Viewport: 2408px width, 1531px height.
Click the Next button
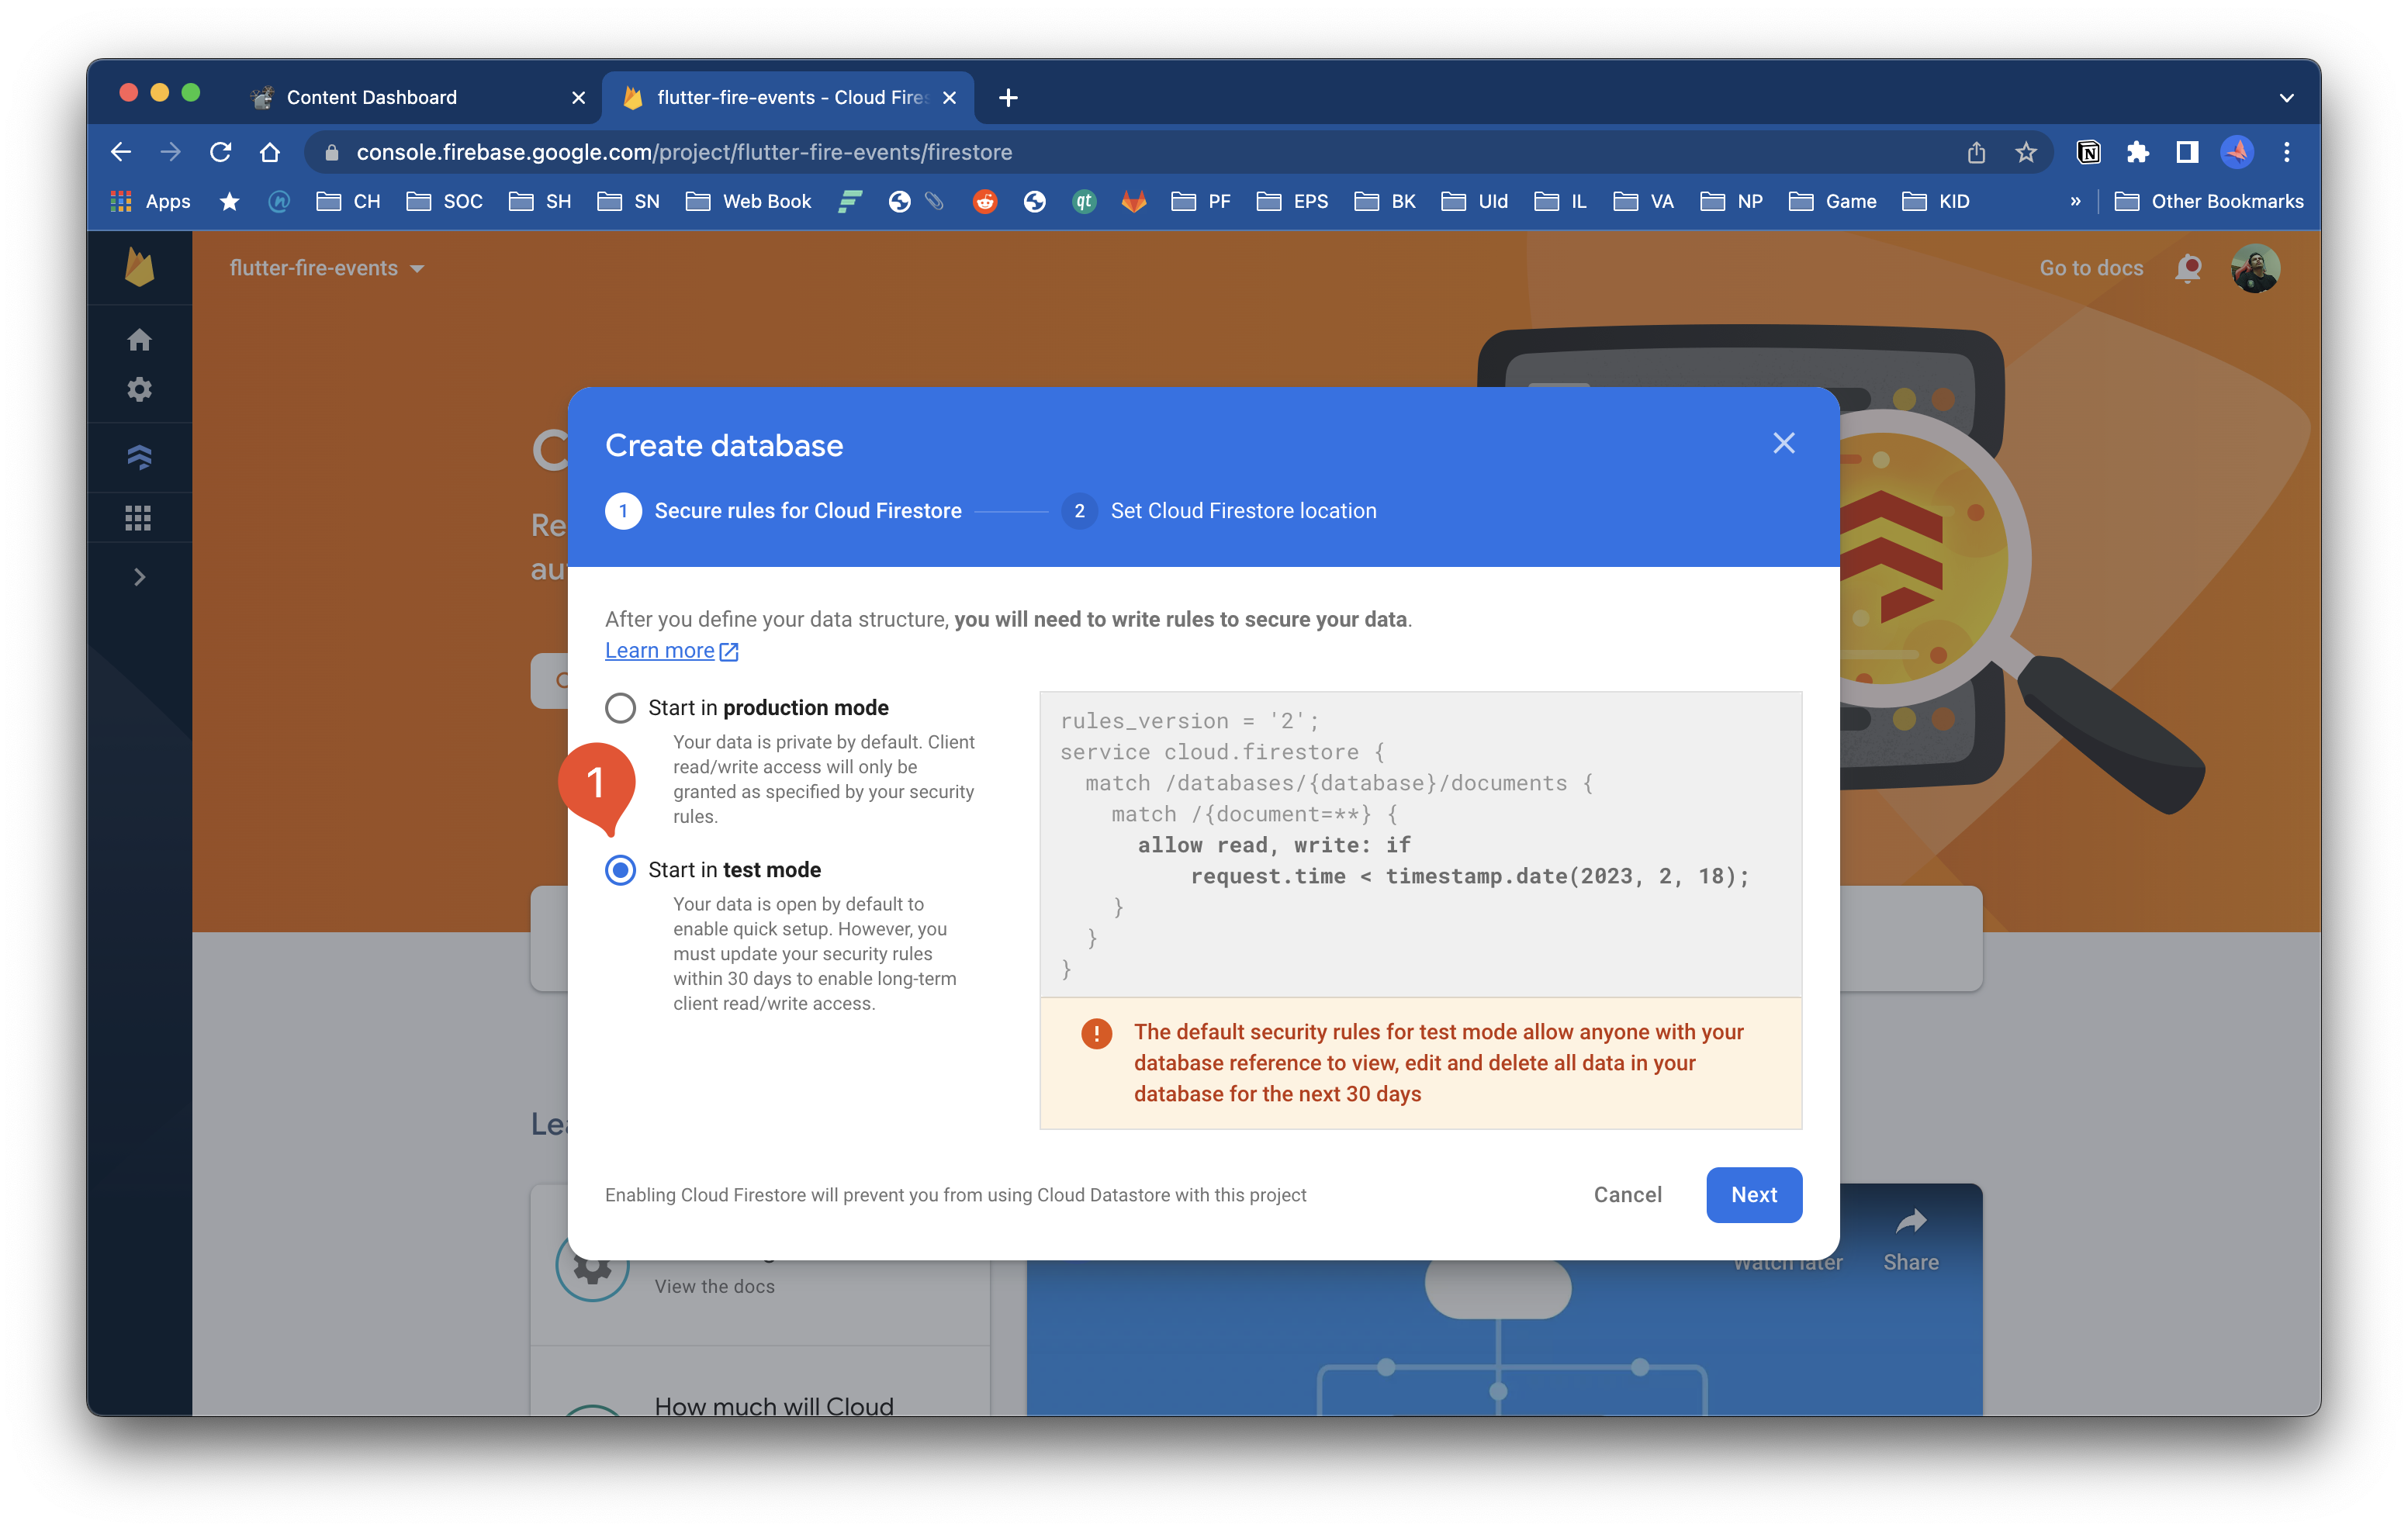point(1753,1195)
